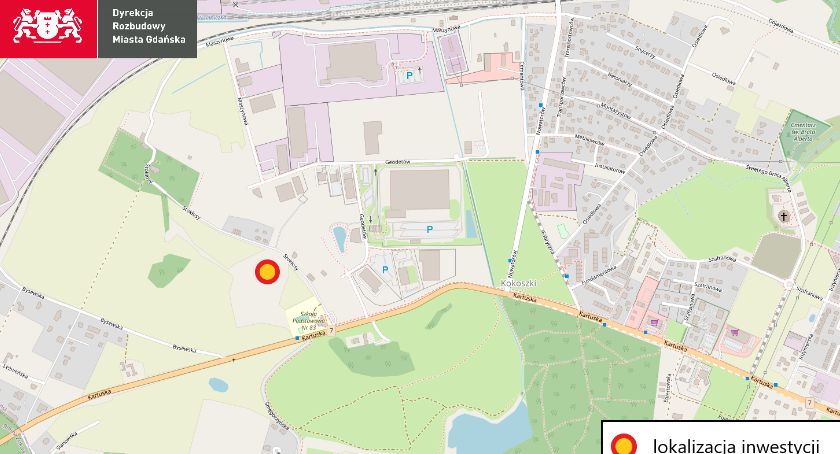840x454 pixels.
Task: Select the Szkoła Podstawowa Nr 83 label
Action: click(303, 320)
